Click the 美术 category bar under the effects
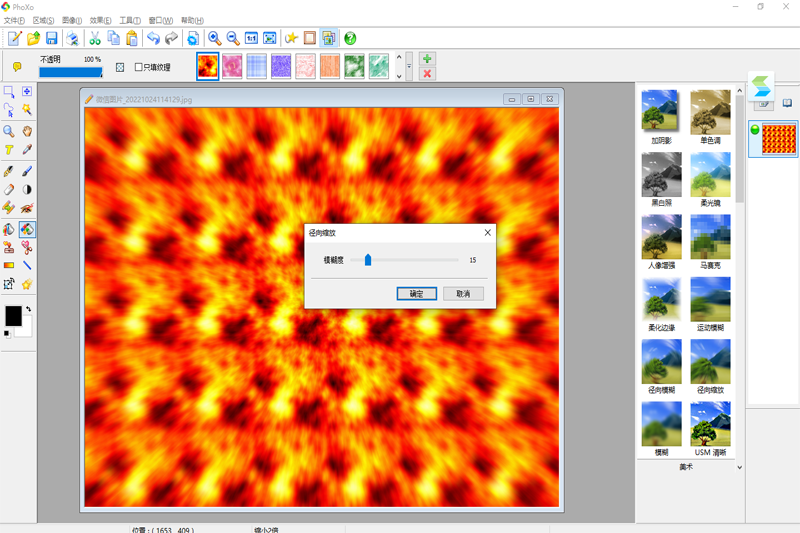The height and width of the screenshot is (533, 800). click(686, 467)
